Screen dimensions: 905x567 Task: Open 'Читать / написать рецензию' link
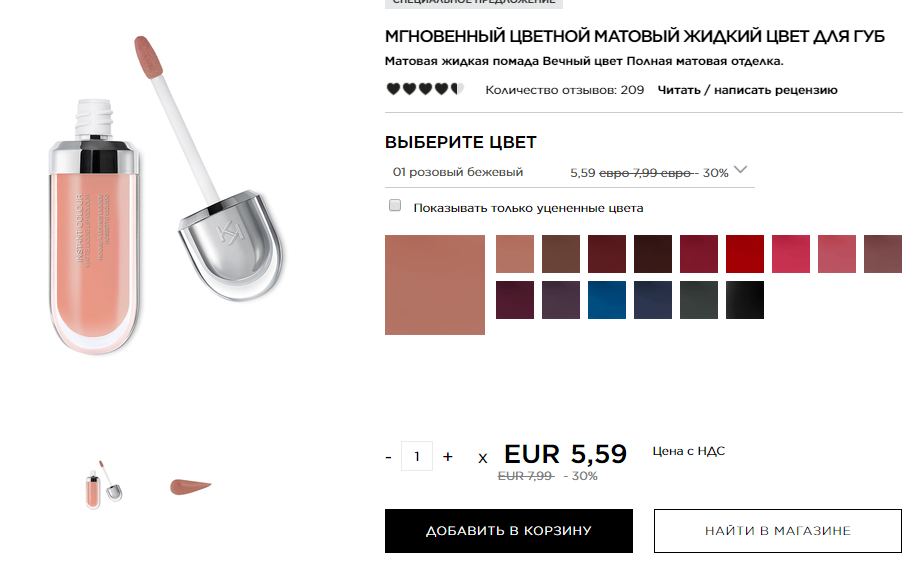[x=747, y=90]
